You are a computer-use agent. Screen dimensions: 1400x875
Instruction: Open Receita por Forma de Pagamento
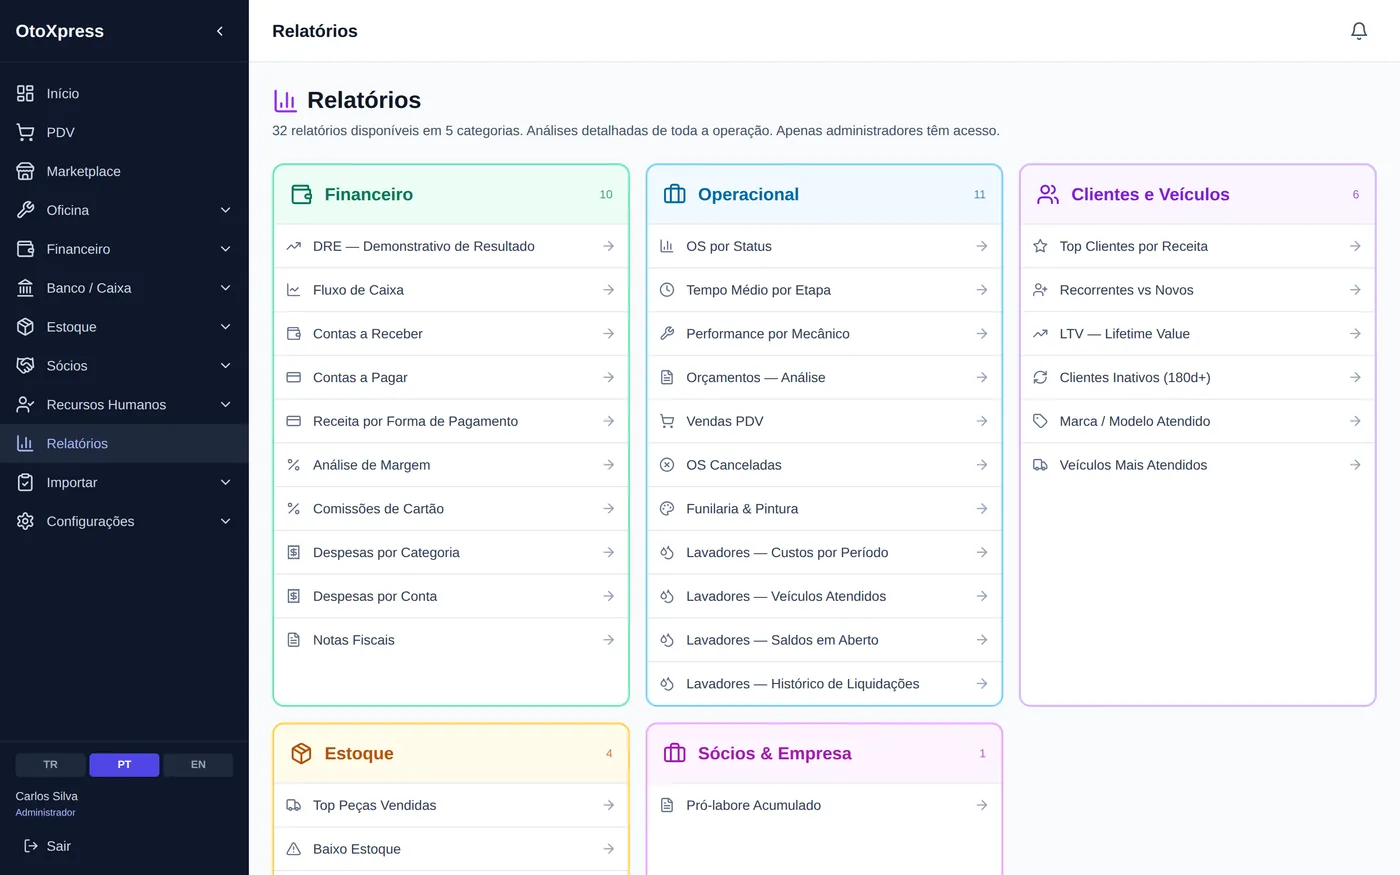451,421
